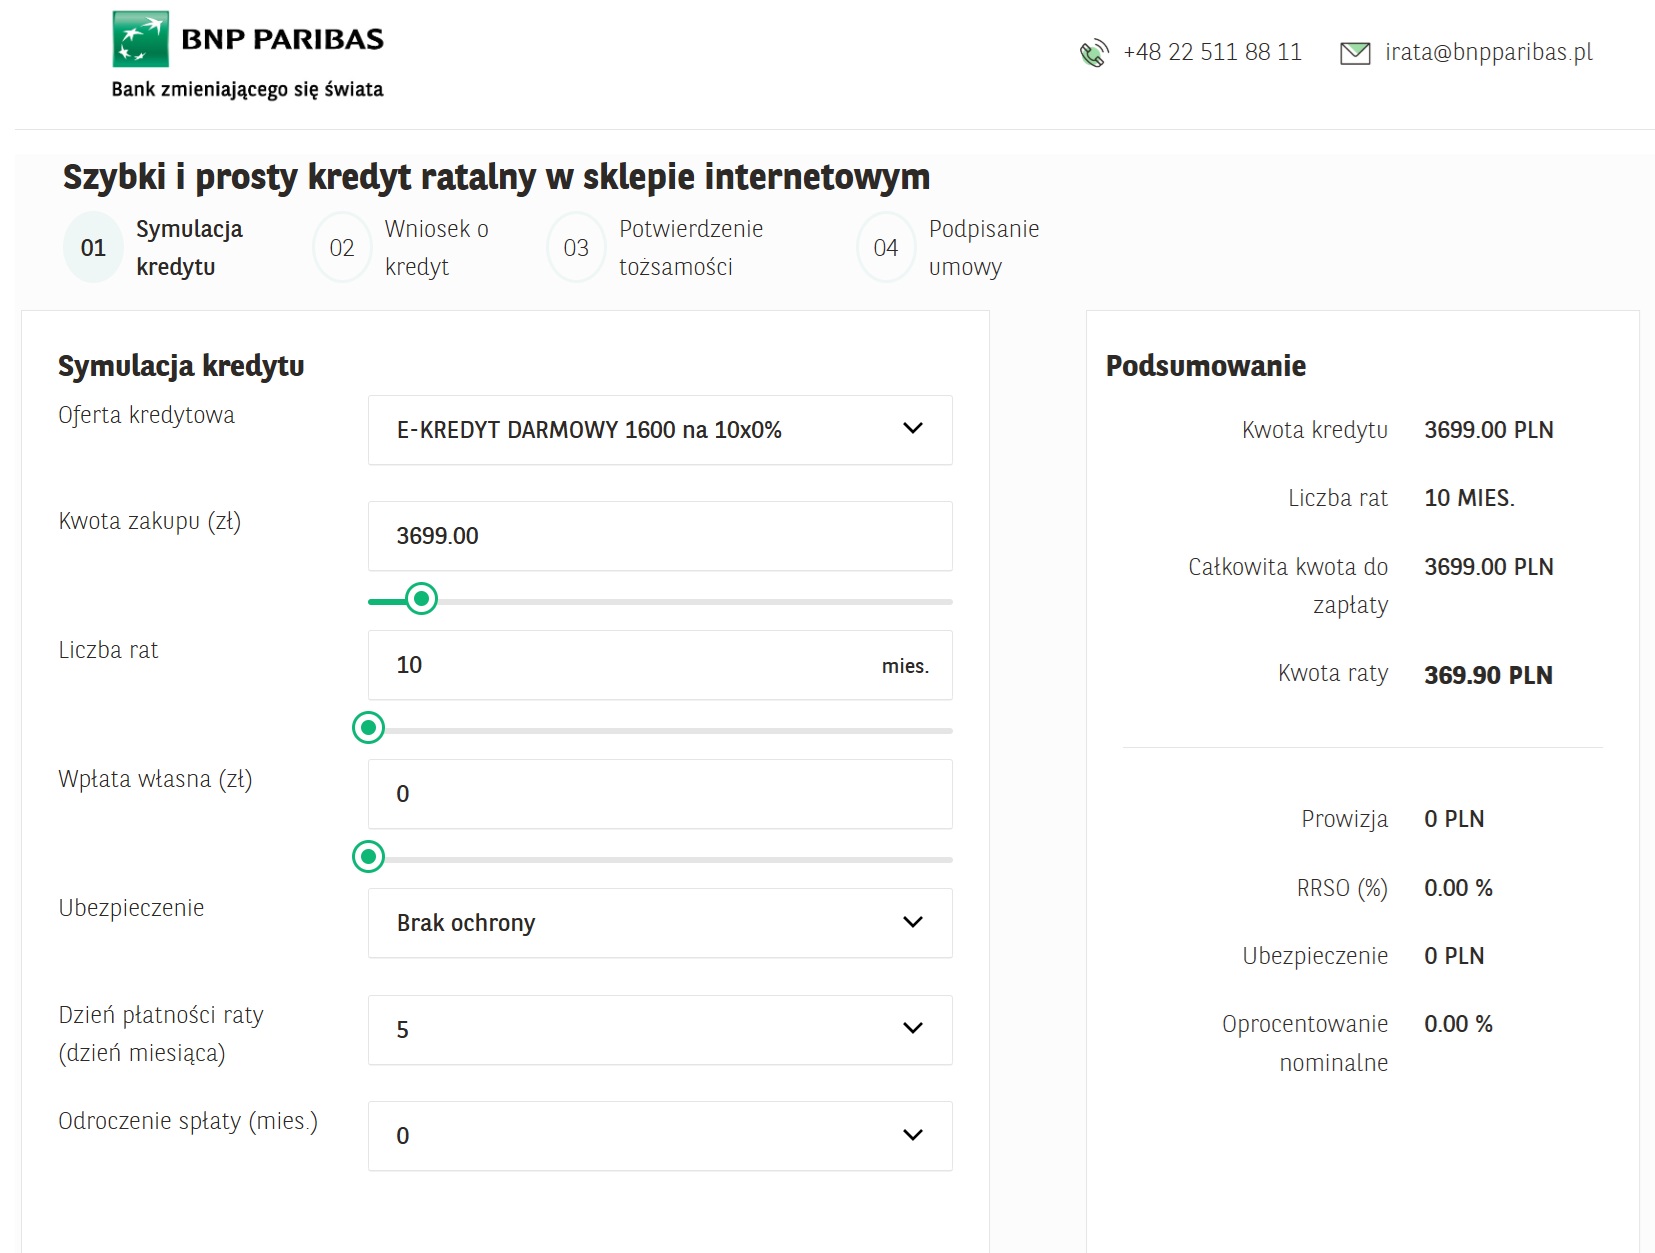Click the Liczba rat slider handle
Image resolution: width=1655 pixels, height=1253 pixels.
point(369,728)
